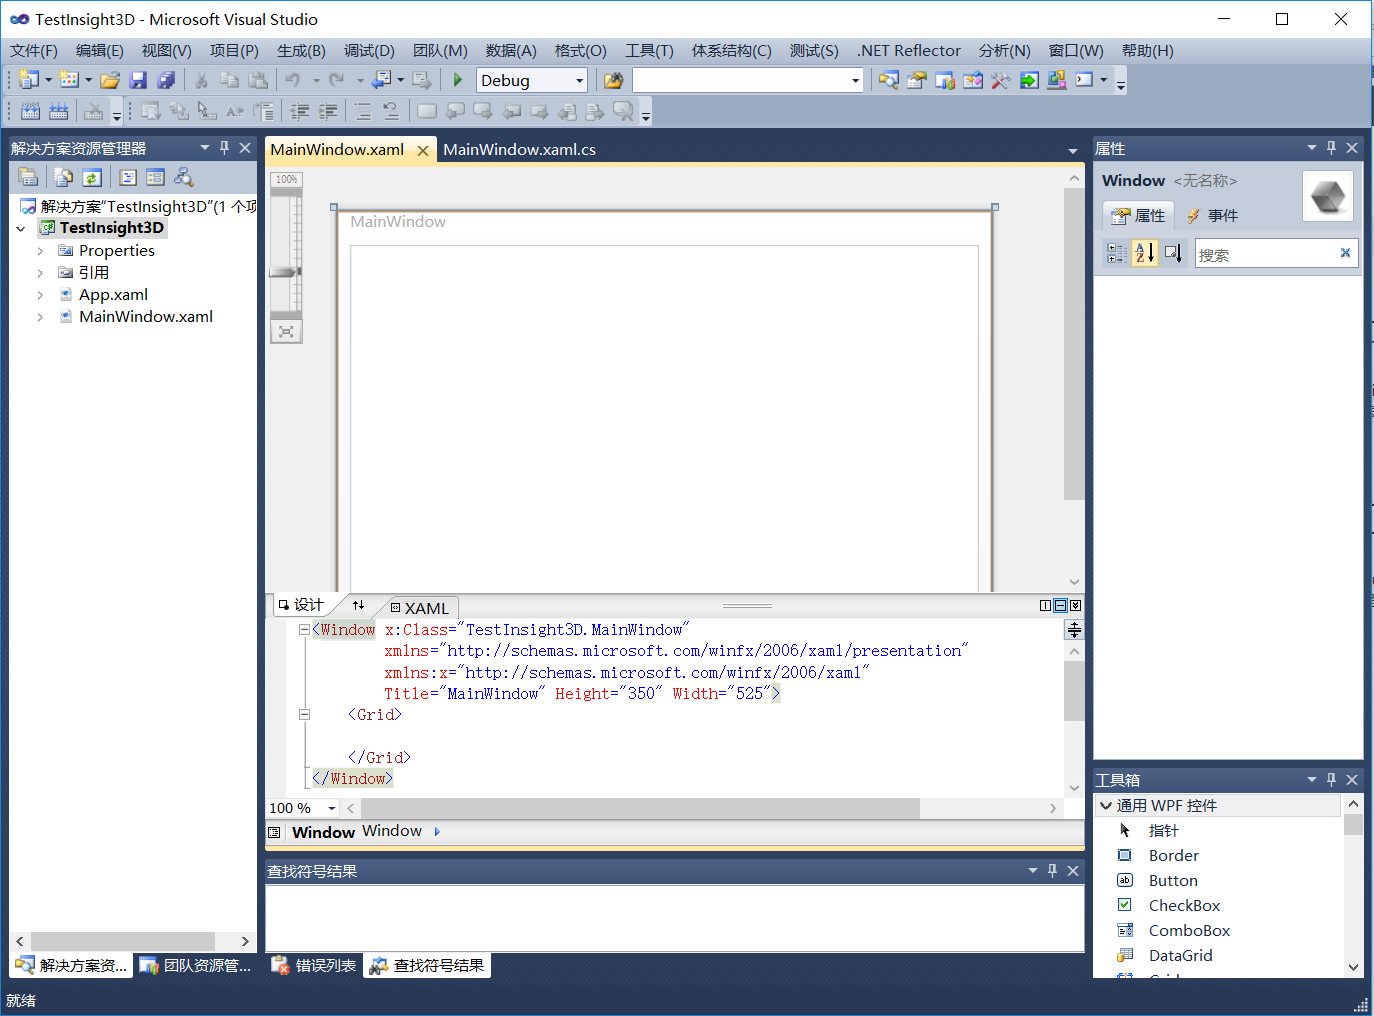
Task: Open the Properties Window toolbar icon
Action: coord(916,80)
